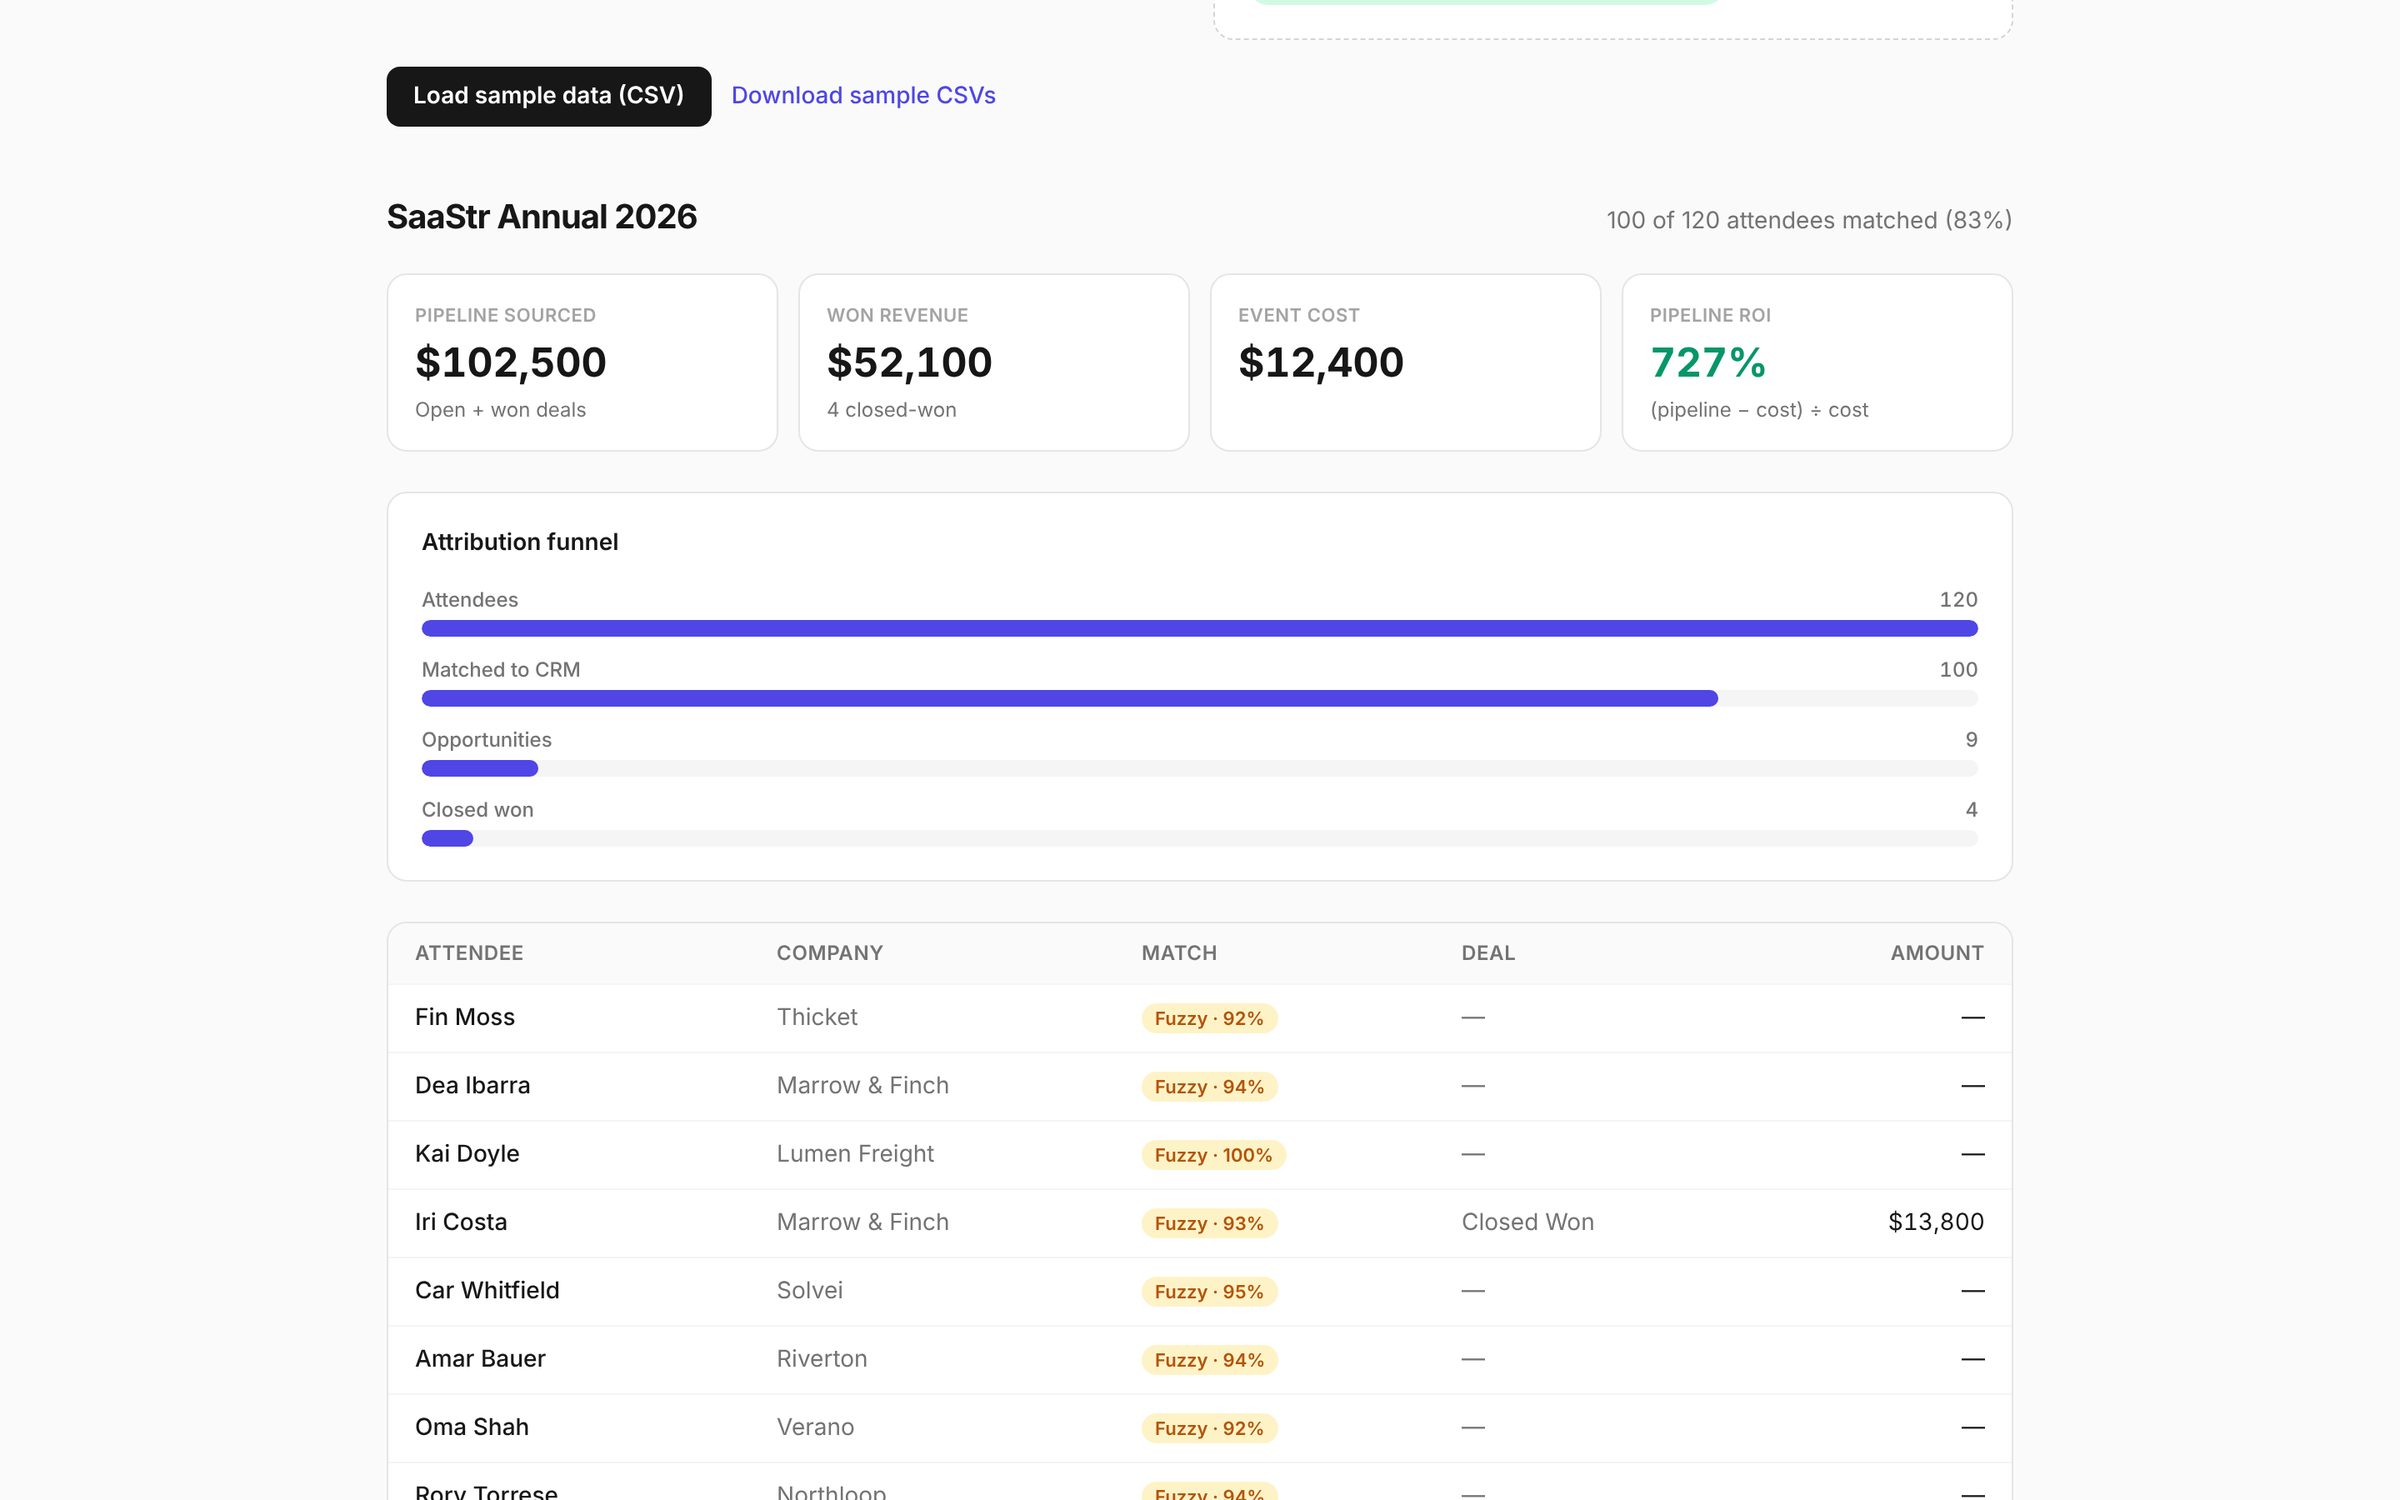Select the Oma Shah attendee name
The image size is (2400, 1500).
pyautogui.click(x=472, y=1426)
